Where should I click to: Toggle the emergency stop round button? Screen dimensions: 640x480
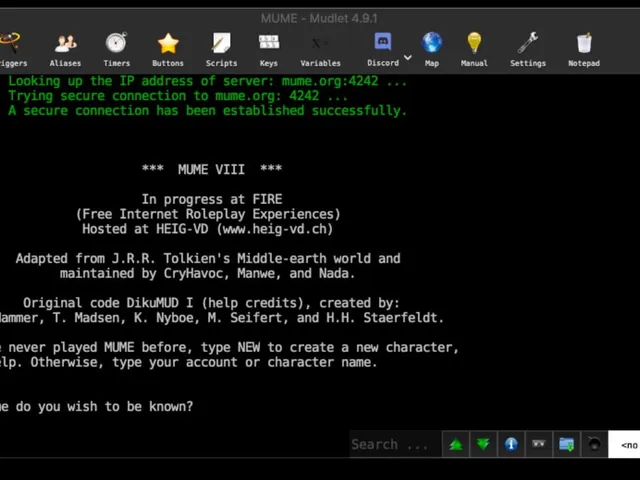594,444
